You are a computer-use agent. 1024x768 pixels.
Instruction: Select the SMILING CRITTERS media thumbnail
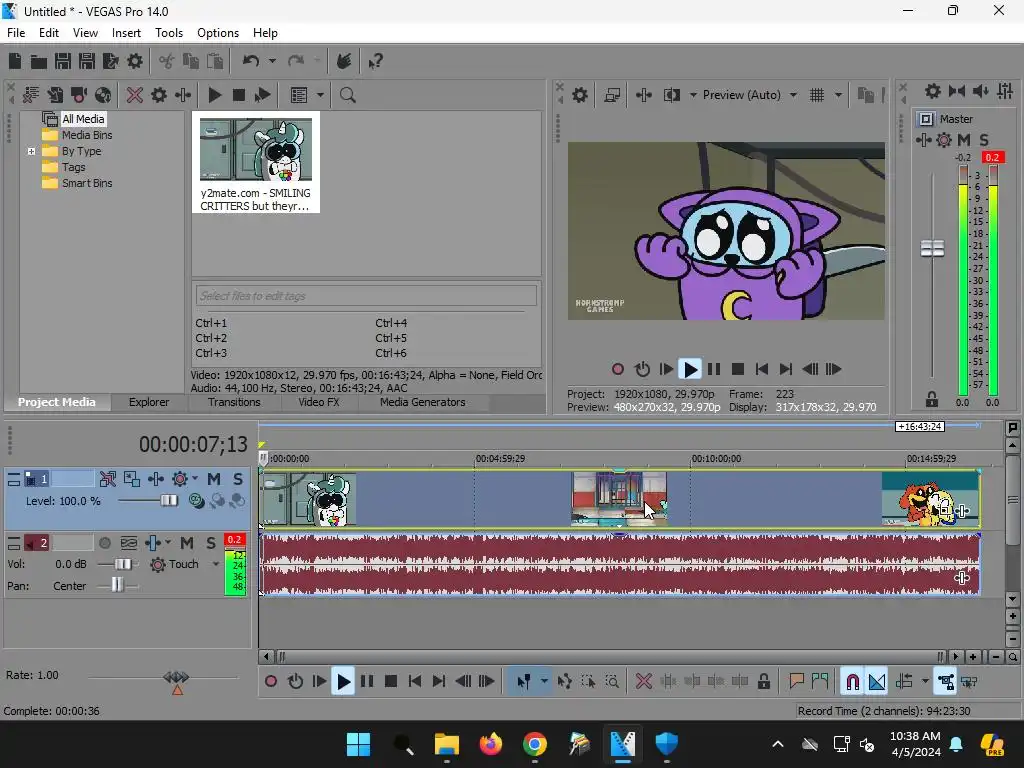(x=255, y=162)
